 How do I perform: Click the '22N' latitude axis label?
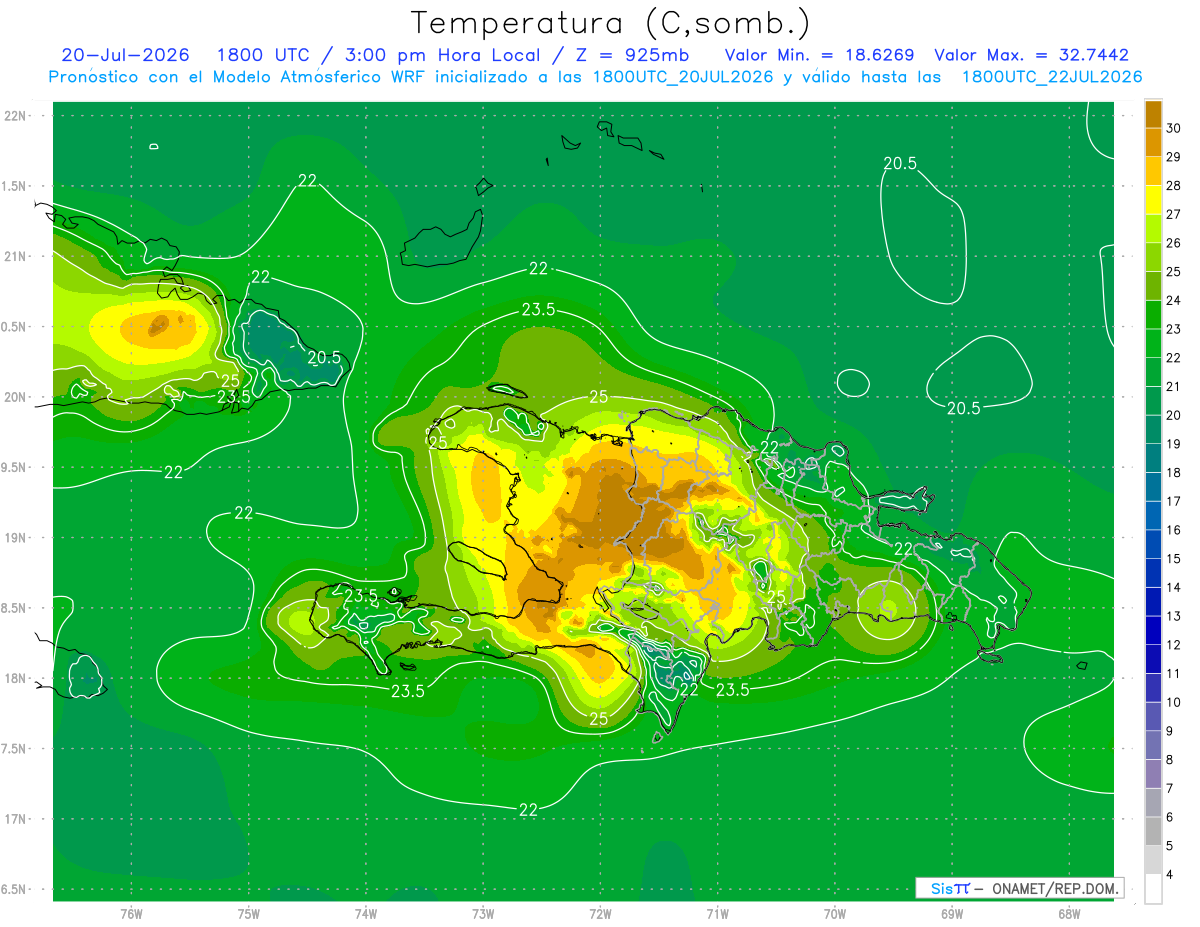(16, 116)
